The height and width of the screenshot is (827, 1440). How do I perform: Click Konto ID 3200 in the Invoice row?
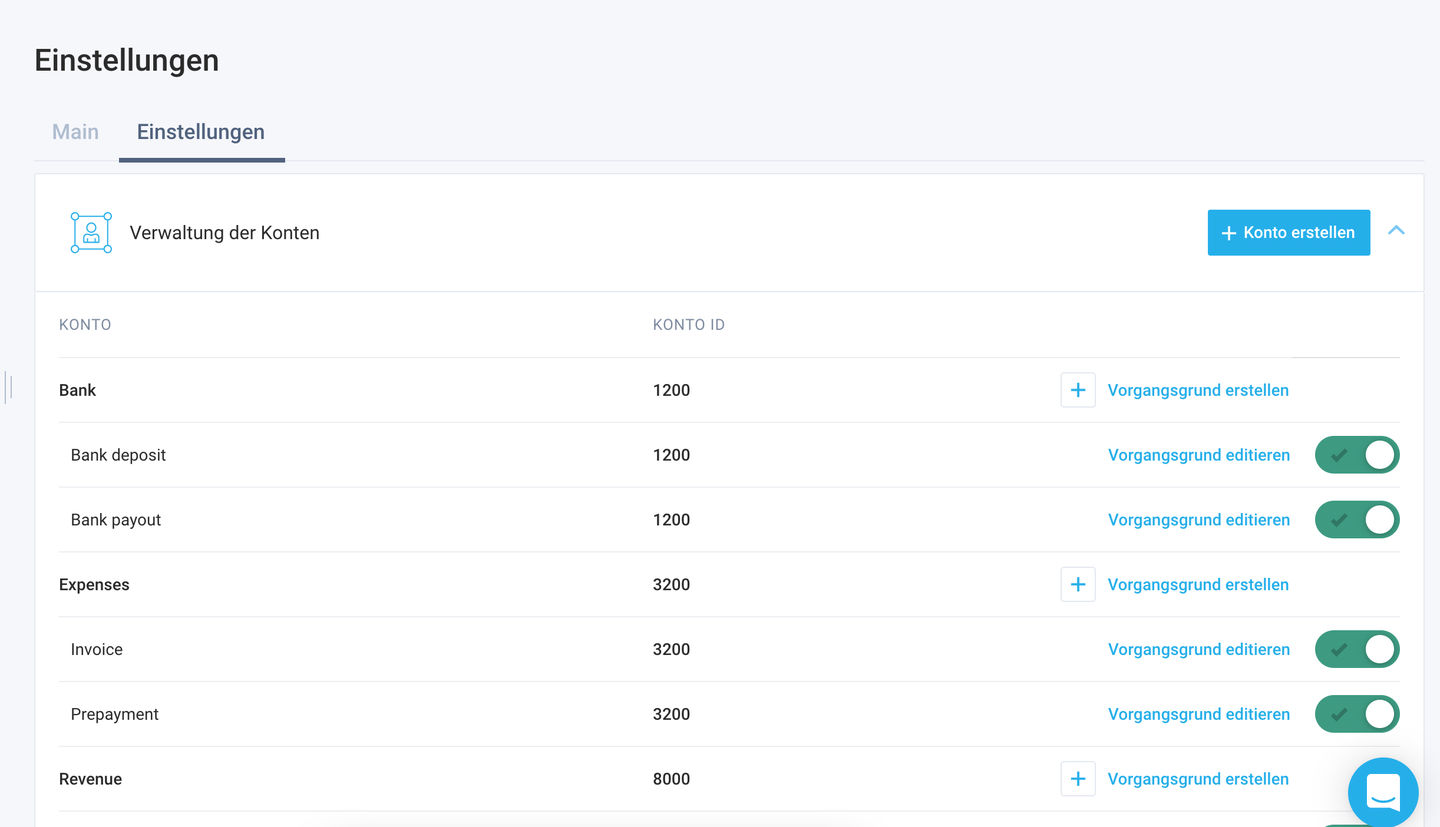tap(671, 649)
